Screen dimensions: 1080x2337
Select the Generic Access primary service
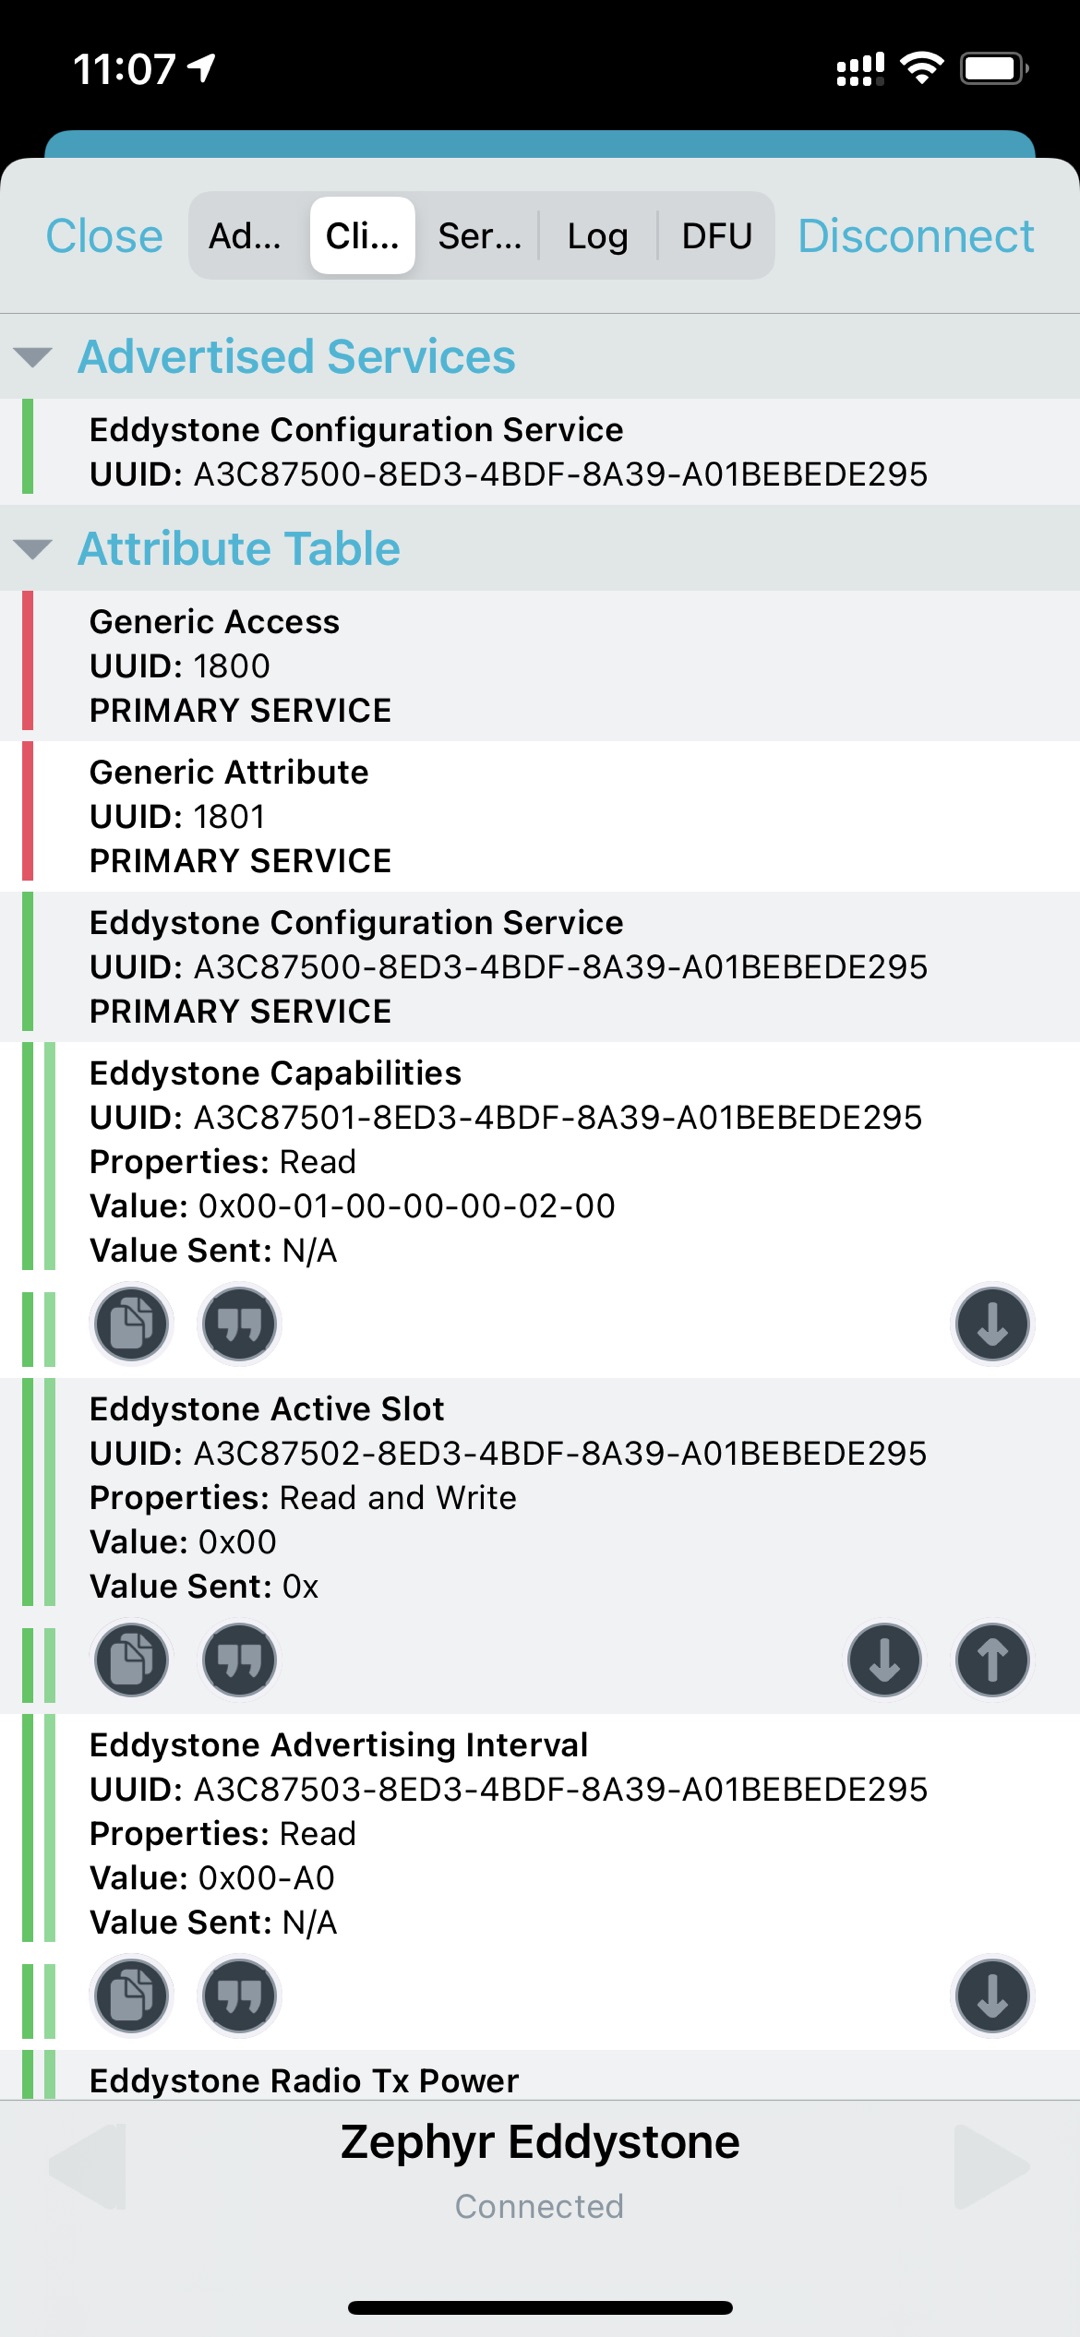540,666
